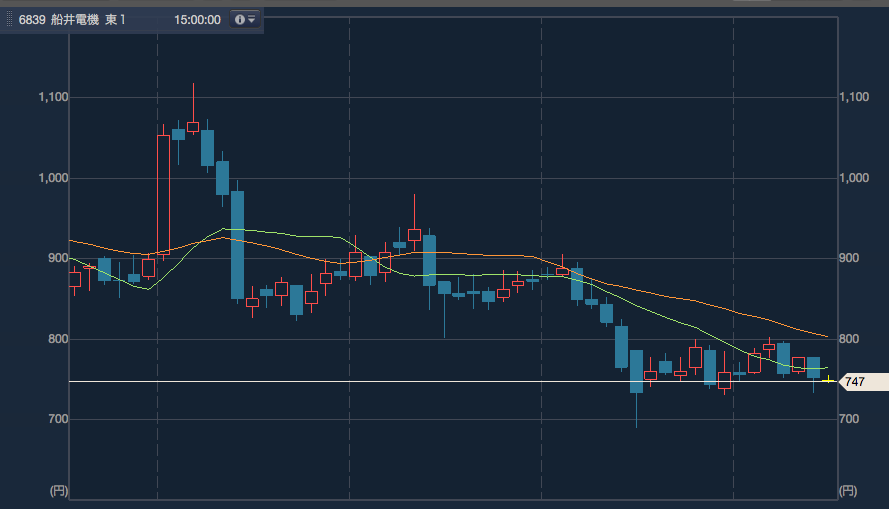This screenshot has width=889, height=509.
Task: Click the 800 label on right price axis
Action: click(x=849, y=339)
